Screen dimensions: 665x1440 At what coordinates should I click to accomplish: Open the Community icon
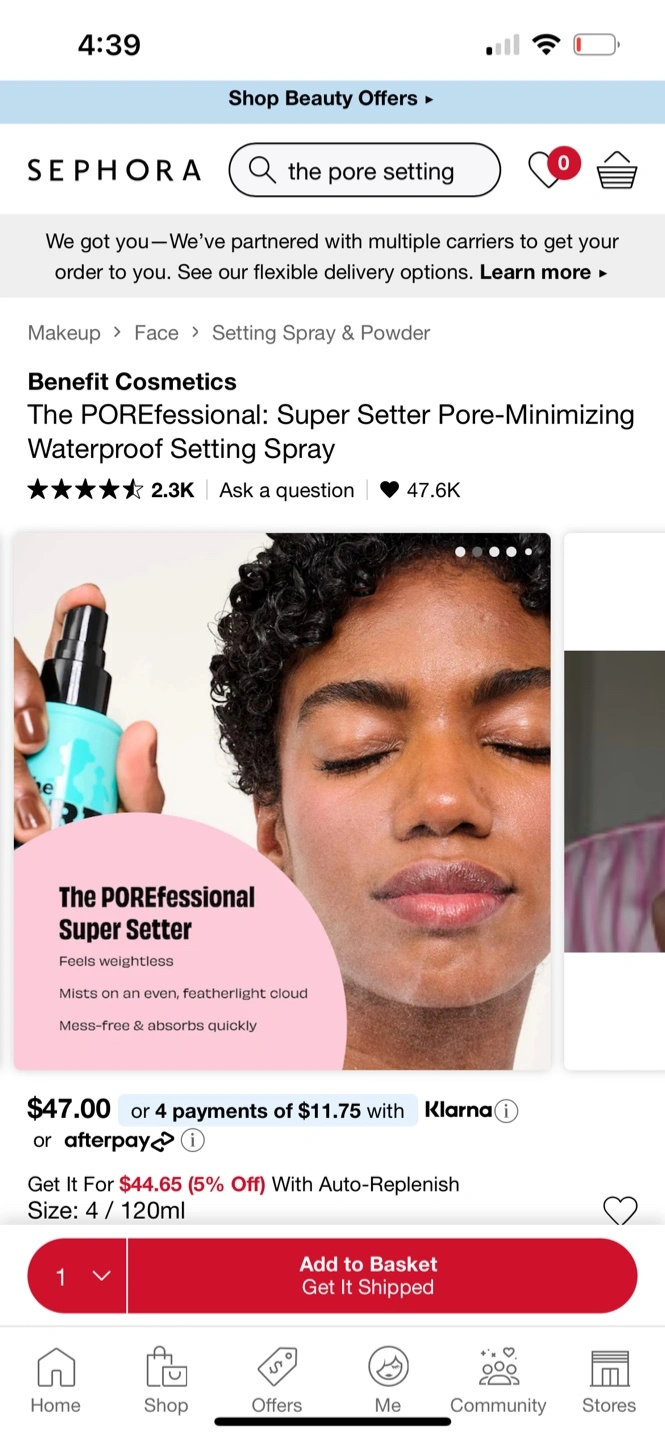coord(498,1366)
